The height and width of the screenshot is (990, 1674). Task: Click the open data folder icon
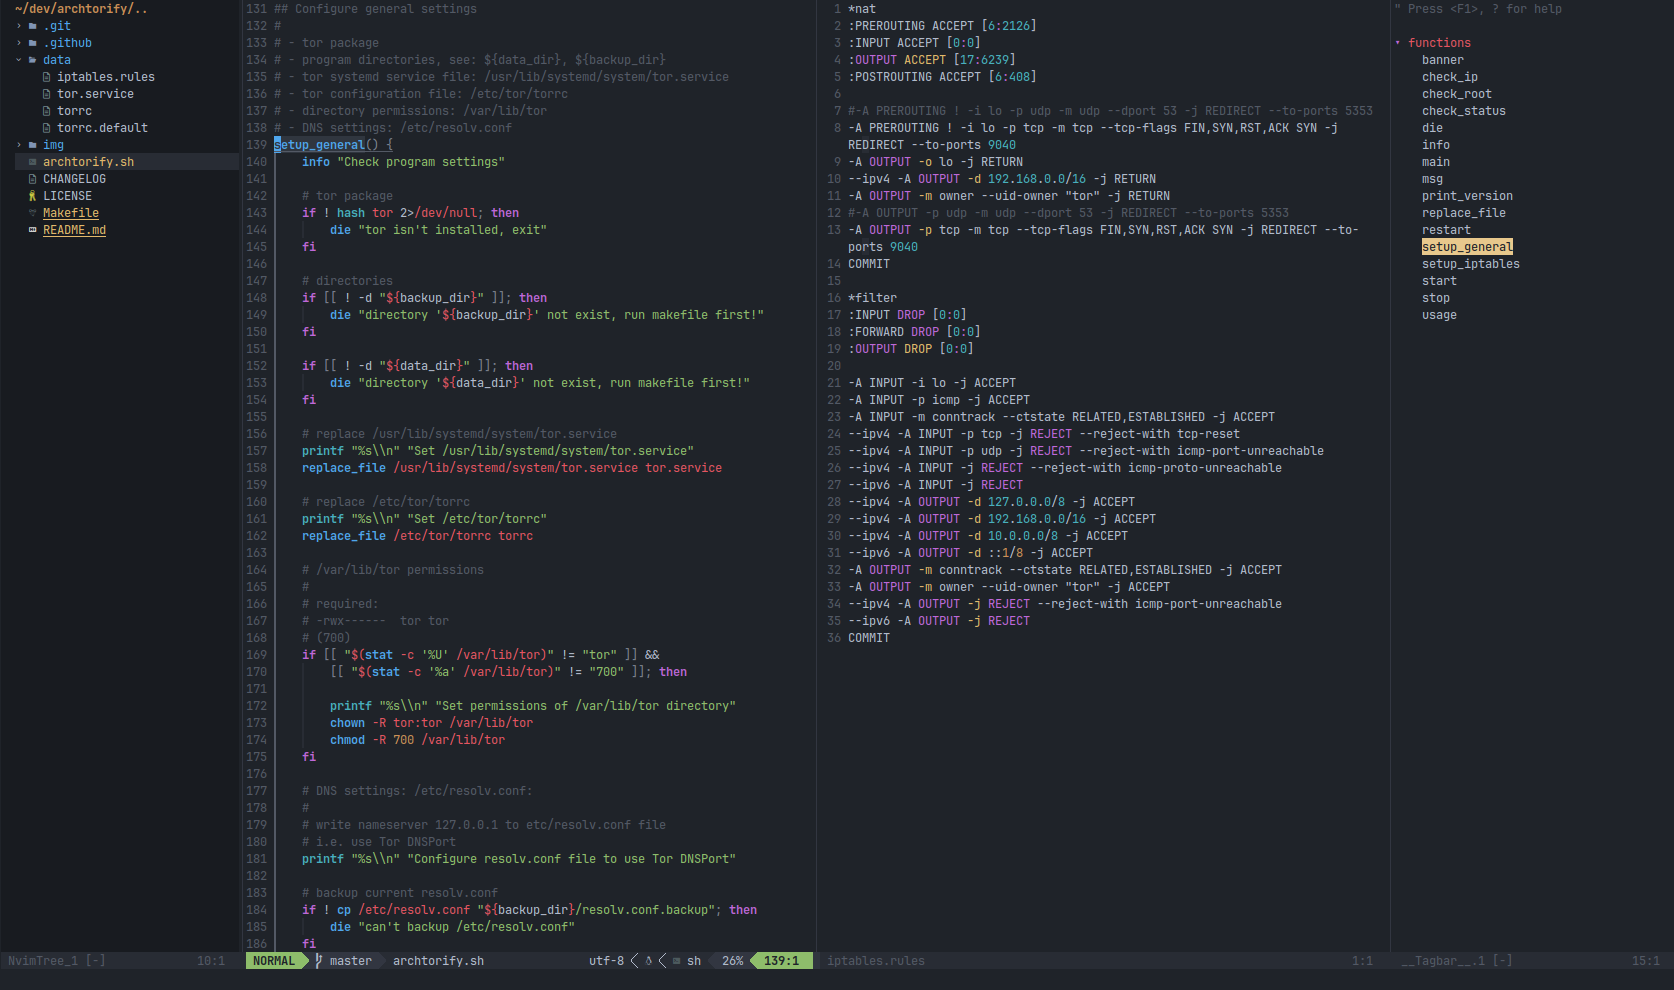33,60
